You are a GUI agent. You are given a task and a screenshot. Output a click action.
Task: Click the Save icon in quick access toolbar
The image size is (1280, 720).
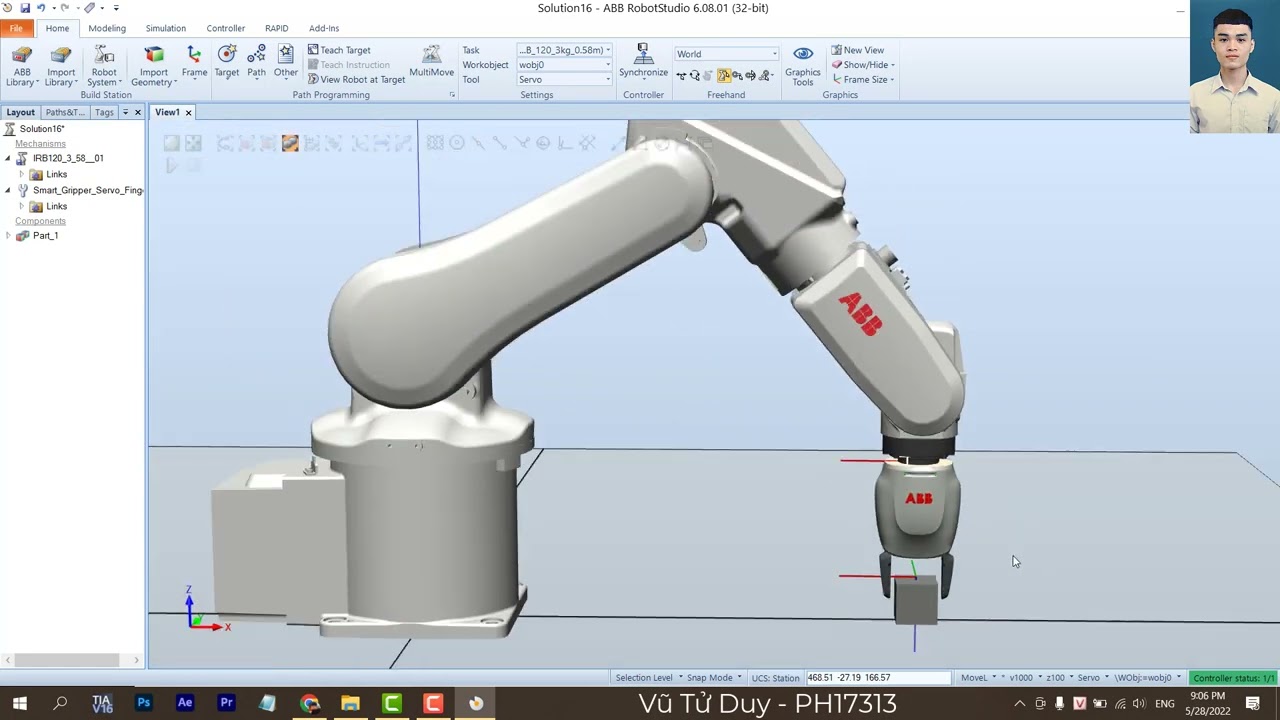[25, 8]
